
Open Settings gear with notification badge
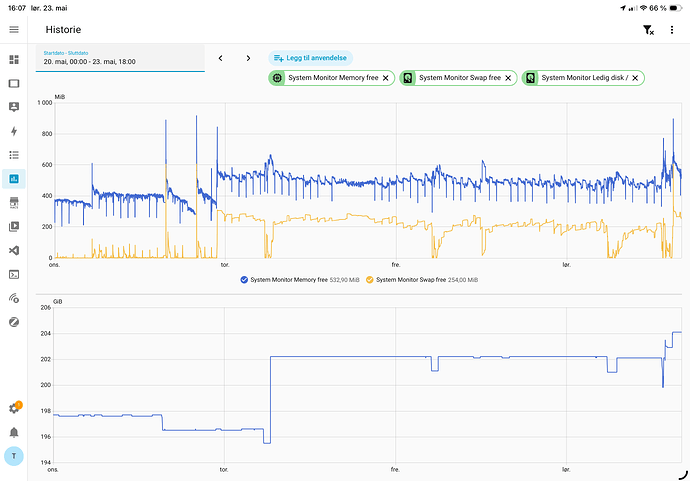point(15,408)
